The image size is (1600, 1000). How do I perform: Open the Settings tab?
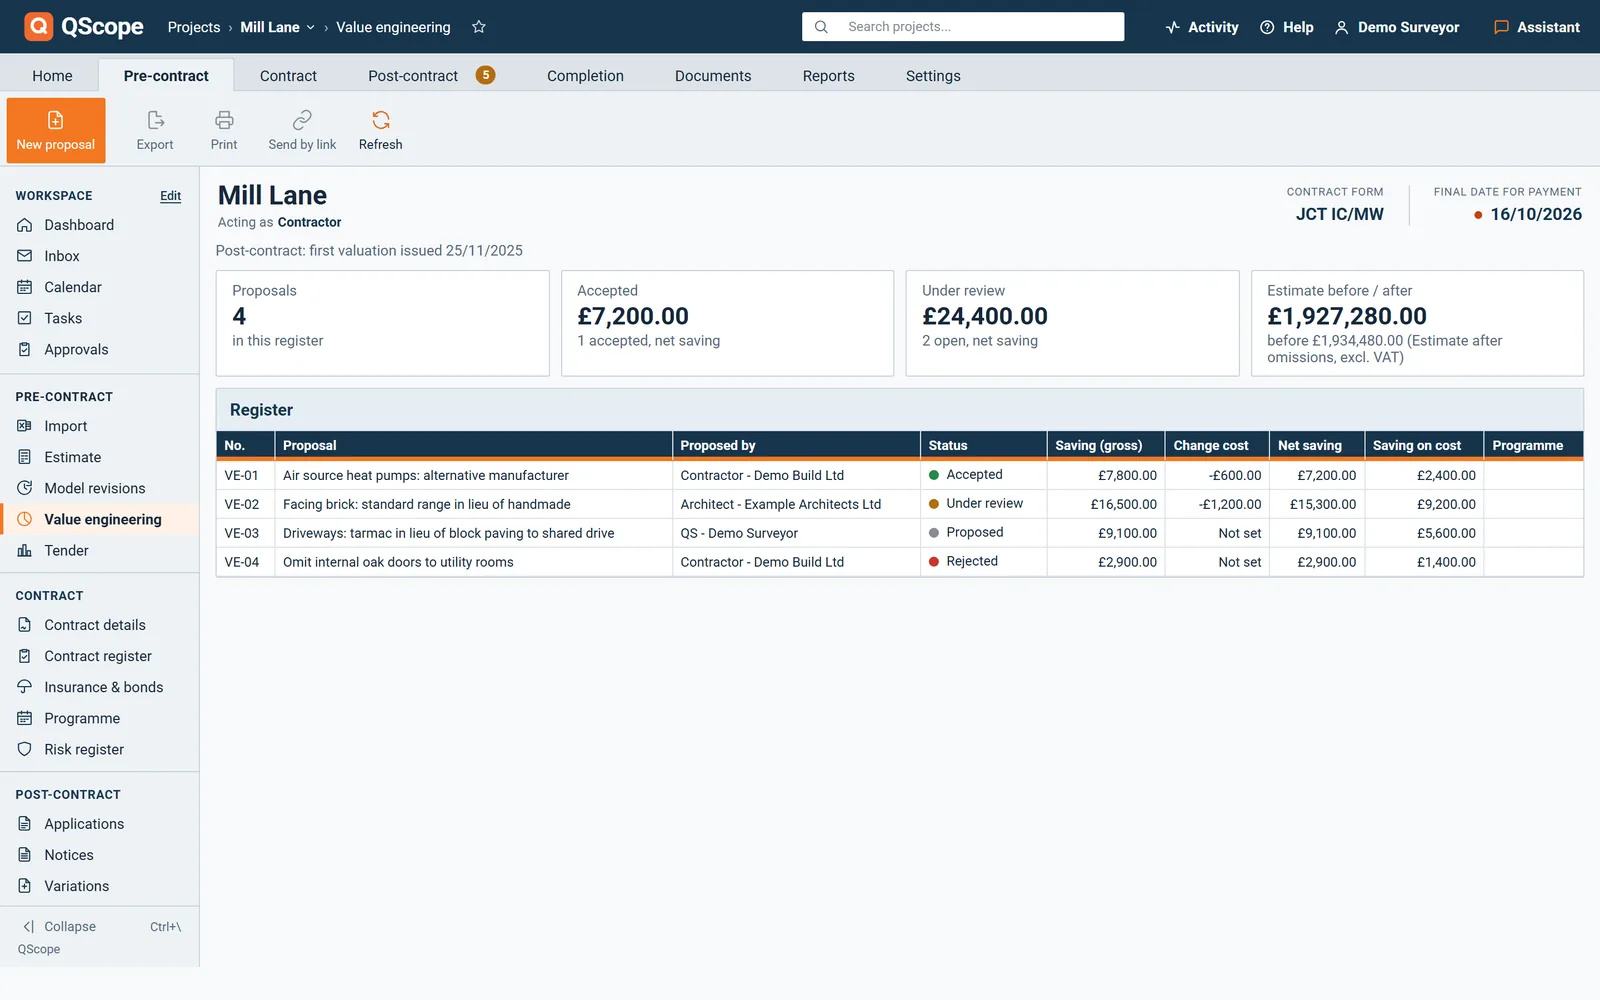click(x=933, y=75)
